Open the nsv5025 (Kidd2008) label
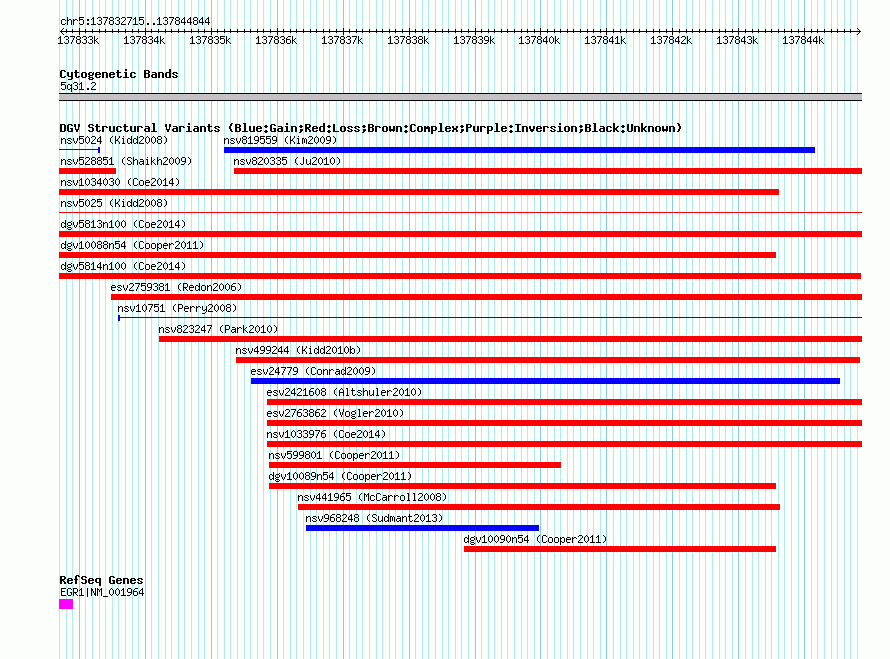The height and width of the screenshot is (659, 890). [114, 203]
